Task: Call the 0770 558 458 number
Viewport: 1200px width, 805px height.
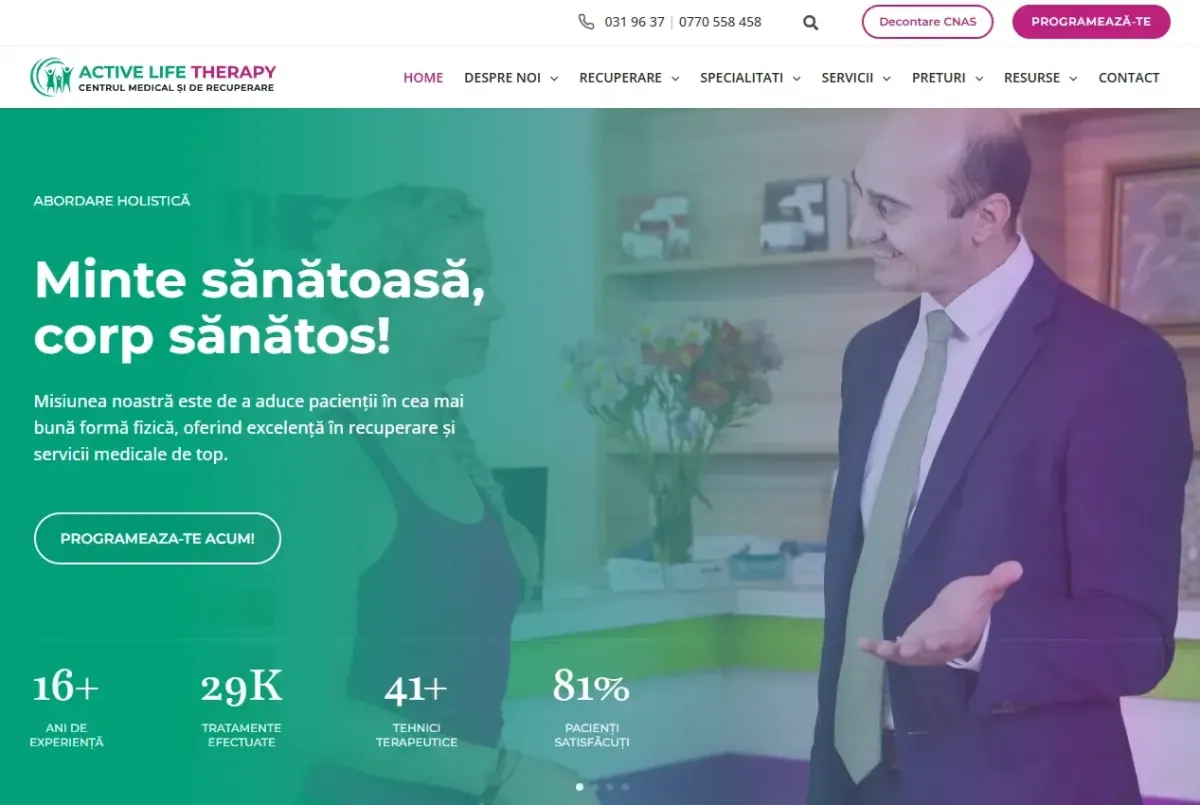Action: 720,22
